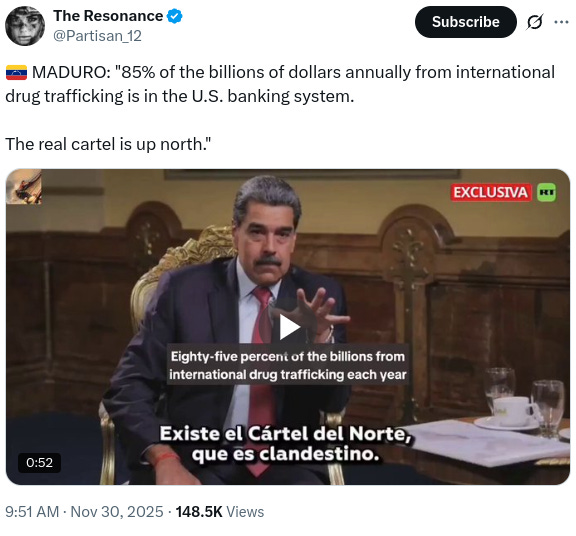Click the Subscribe button
Viewport: 576px width, 536px height.
(465, 22)
